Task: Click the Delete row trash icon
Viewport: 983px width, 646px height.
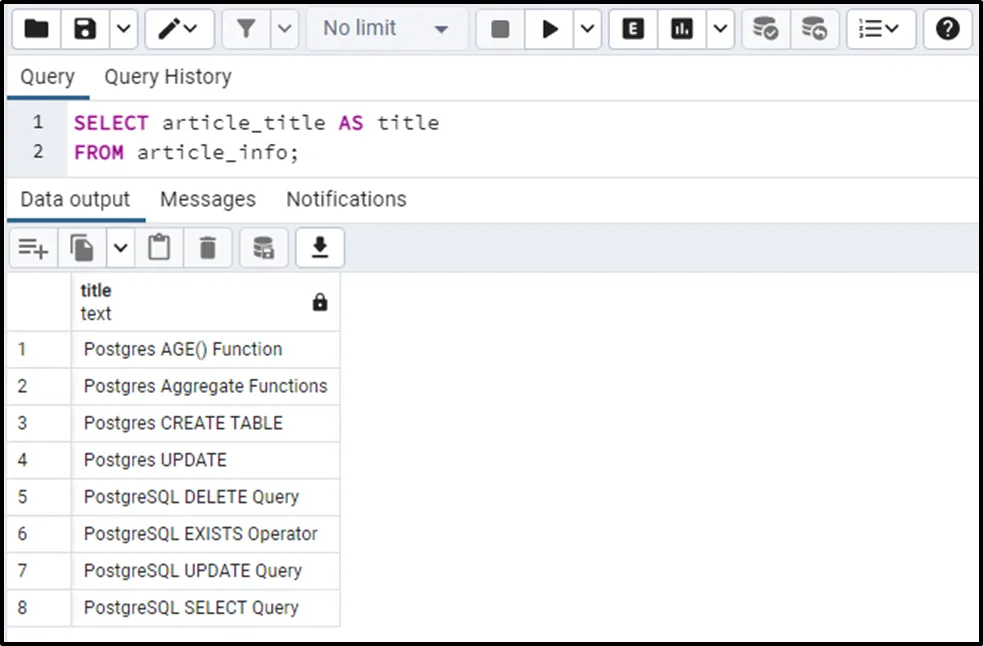Action: click(x=208, y=247)
